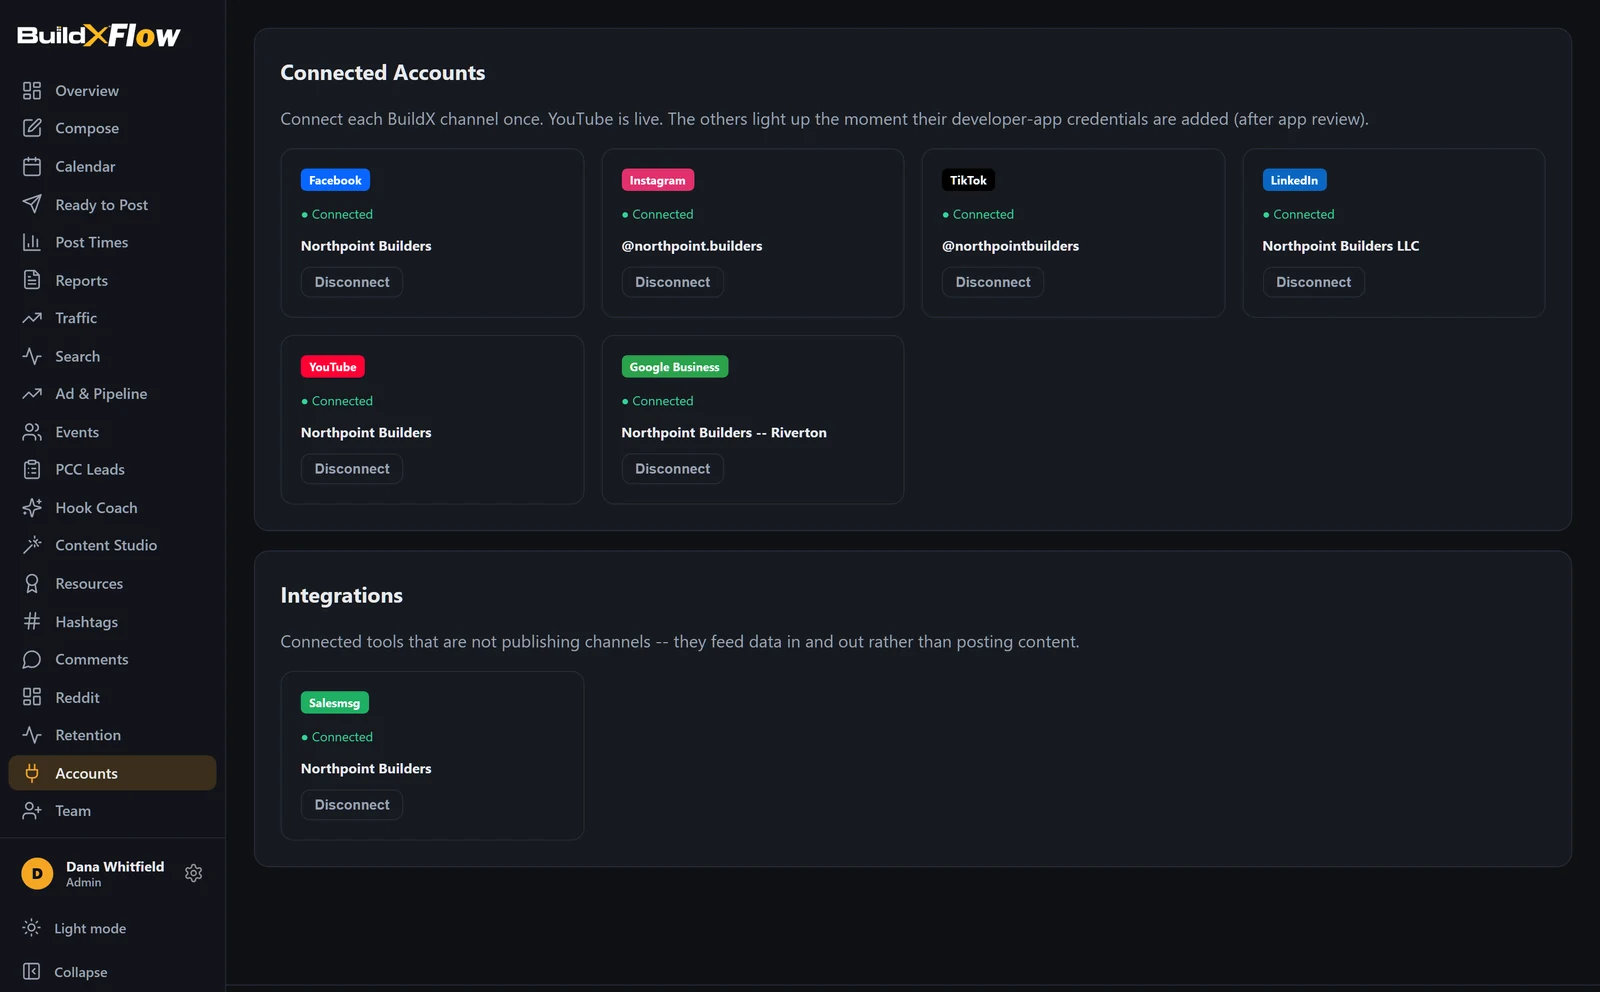Click the BuildXFlow logo
1600x992 pixels.
tap(99, 36)
